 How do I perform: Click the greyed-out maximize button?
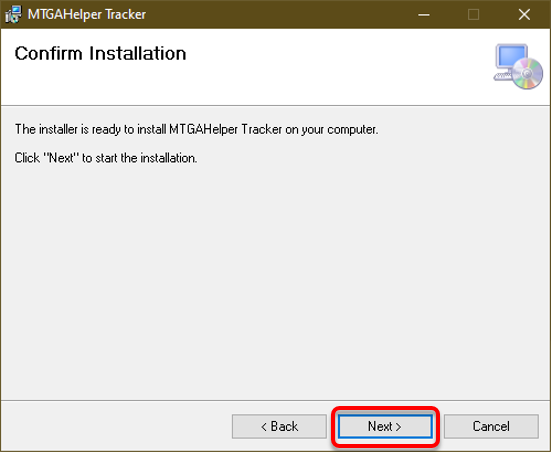pyautogui.click(x=473, y=14)
